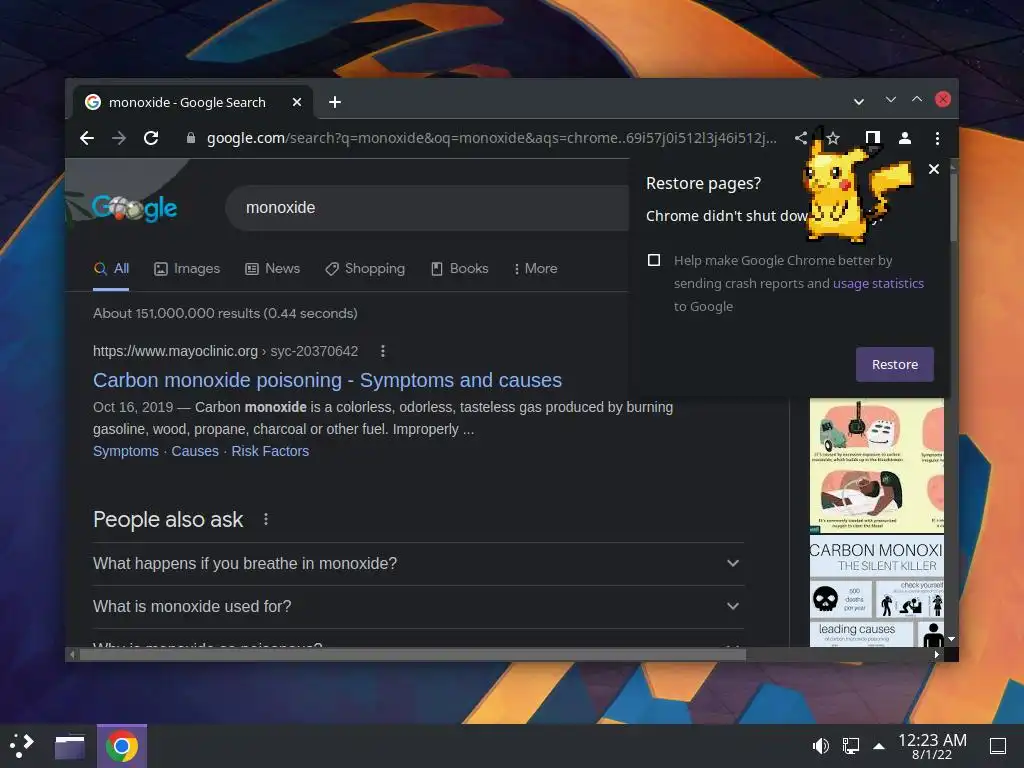This screenshot has width=1024, height=768.
Task: Open Carbon monoxide poisoning result link
Action: 327,380
